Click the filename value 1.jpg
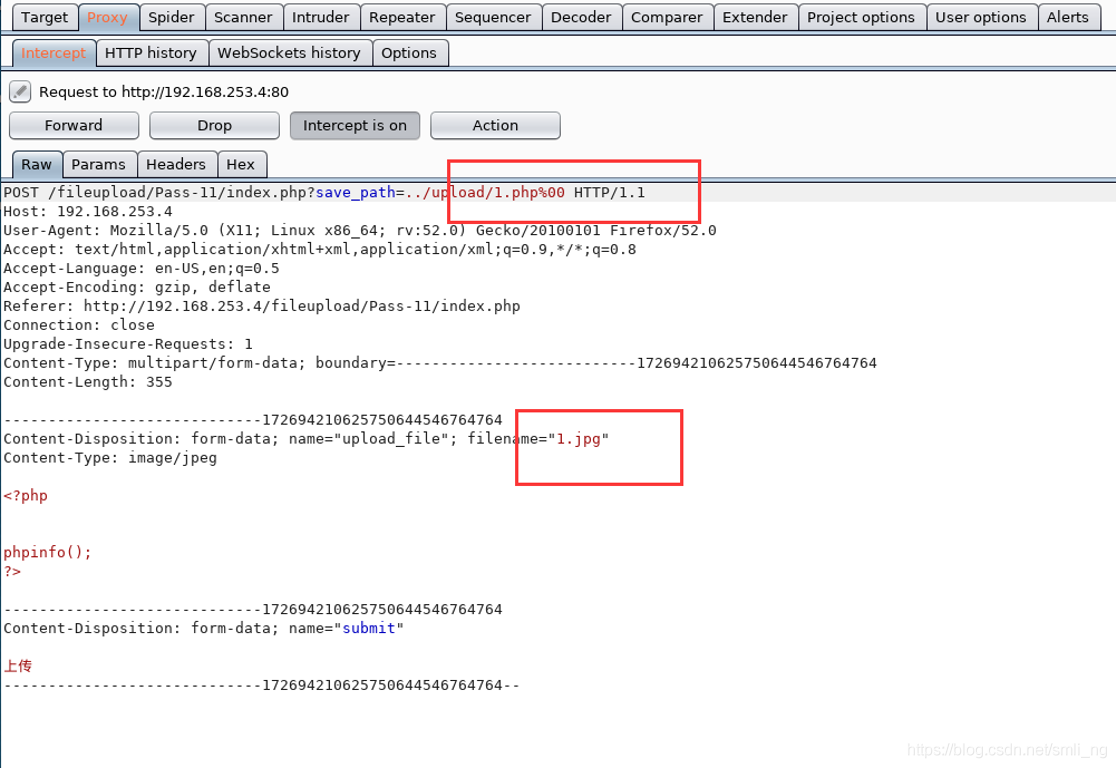The image size is (1116, 768). click(x=578, y=439)
